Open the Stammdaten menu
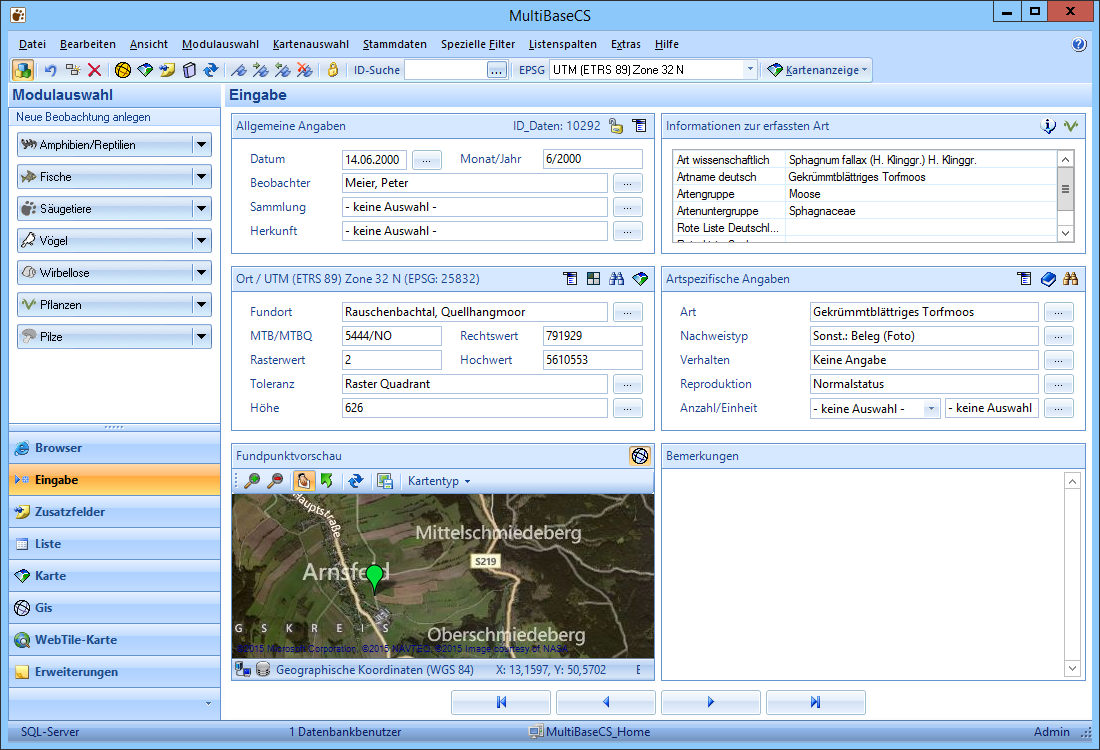The width and height of the screenshot is (1100, 750). (394, 44)
